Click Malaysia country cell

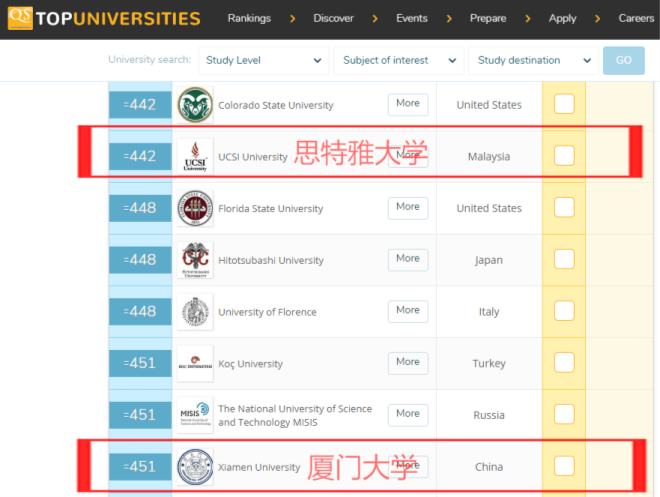tap(489, 157)
